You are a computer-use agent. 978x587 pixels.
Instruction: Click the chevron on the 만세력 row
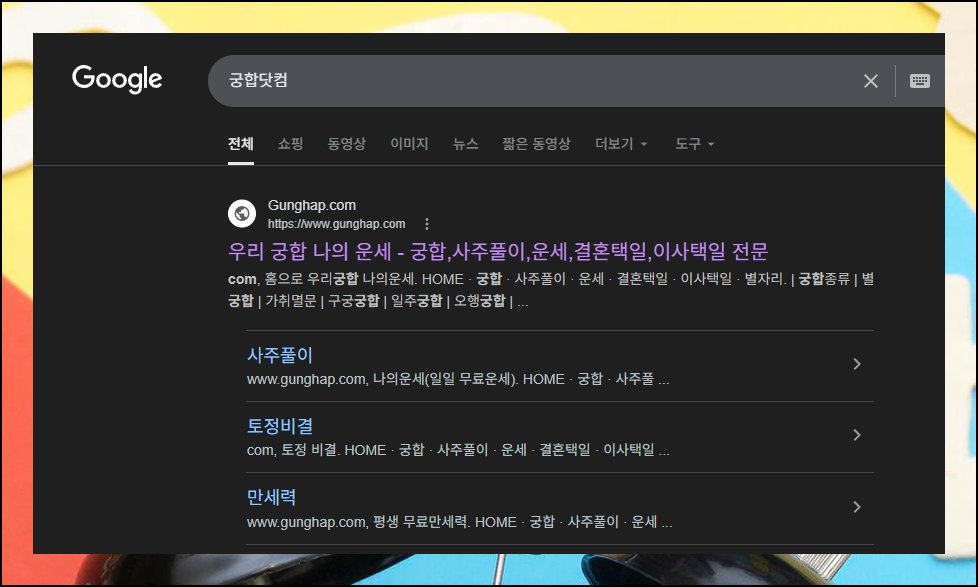click(x=857, y=507)
